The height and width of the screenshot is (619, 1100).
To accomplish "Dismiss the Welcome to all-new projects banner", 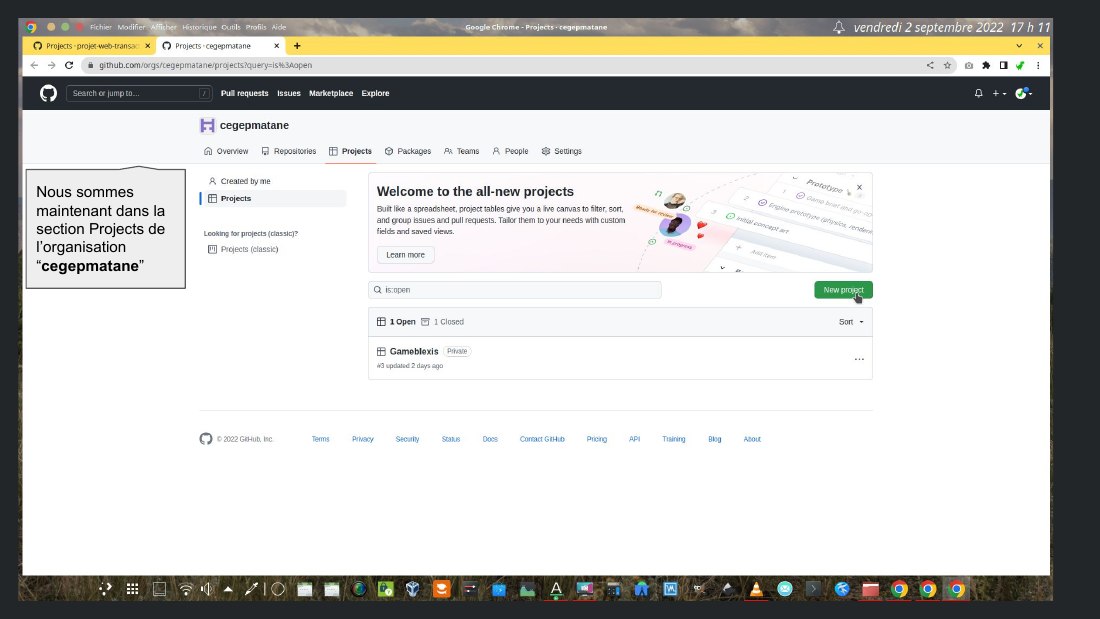I will pos(859,187).
